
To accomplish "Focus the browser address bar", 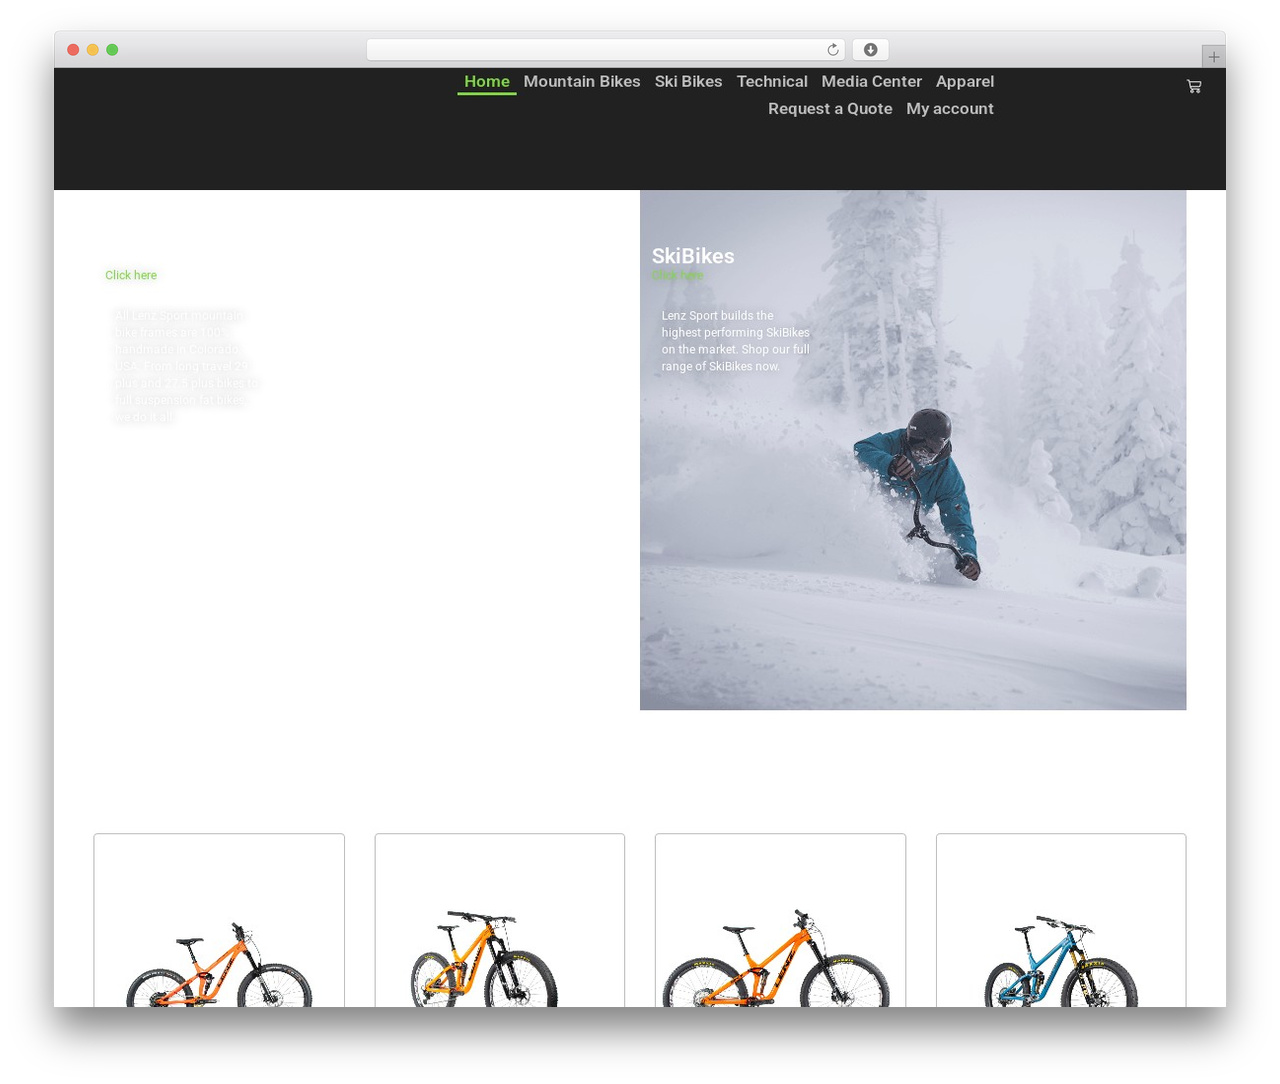I will click(605, 50).
